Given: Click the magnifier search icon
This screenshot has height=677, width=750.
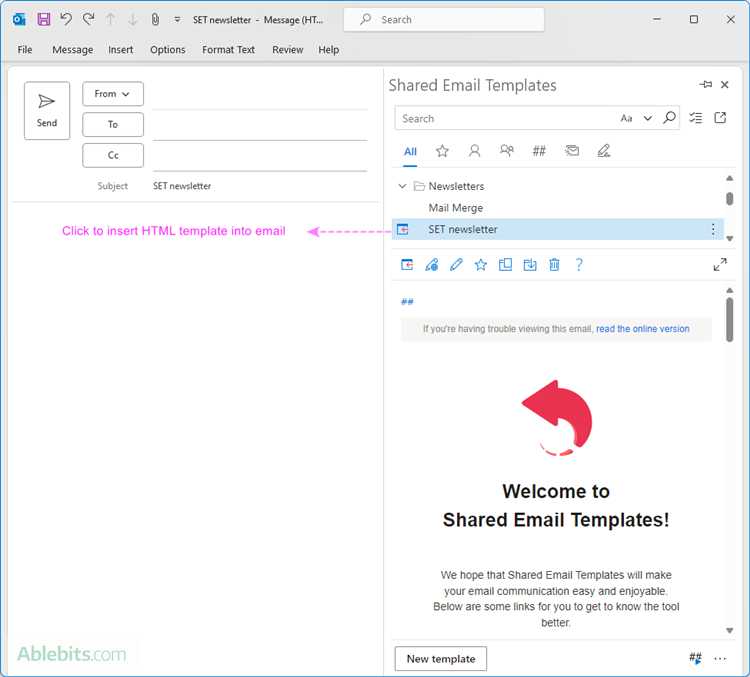Looking at the screenshot, I should [669, 117].
